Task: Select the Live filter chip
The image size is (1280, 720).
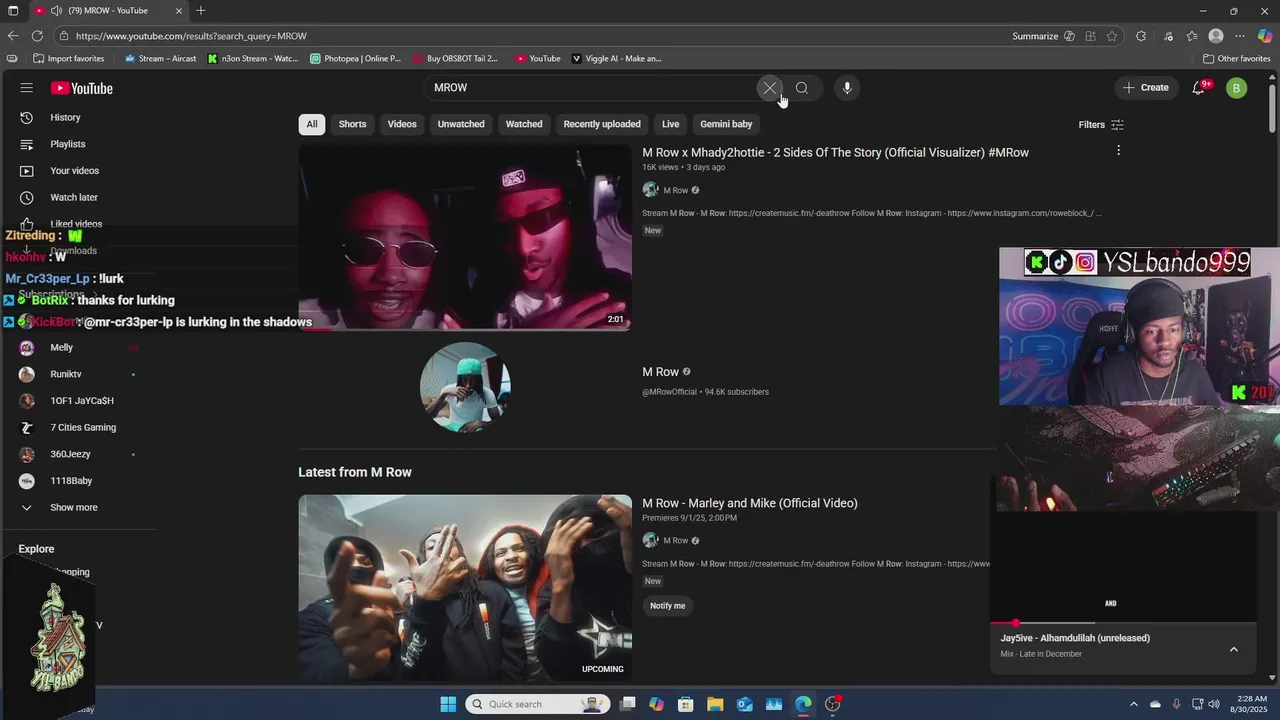Action: point(670,124)
